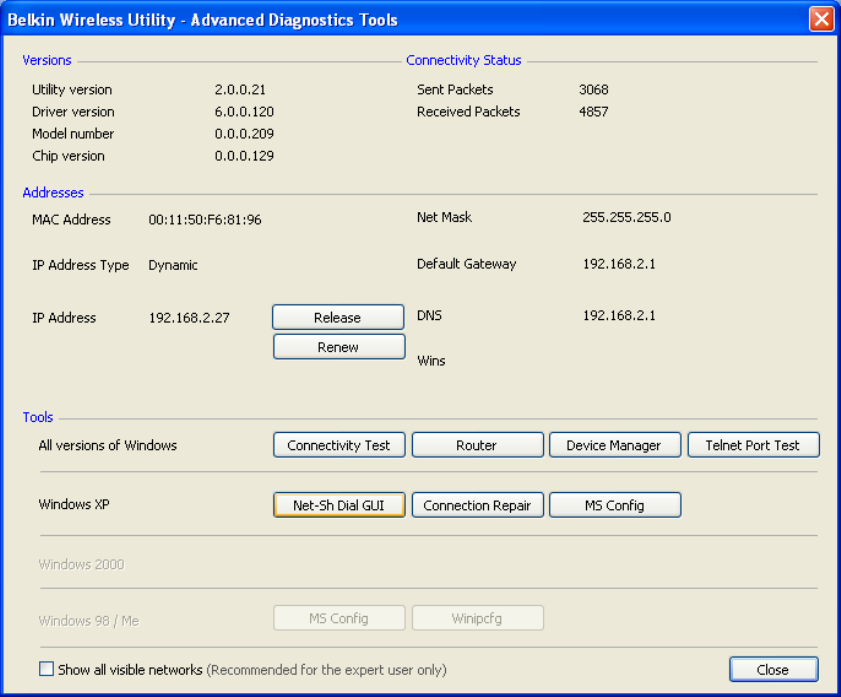Viewport: 841px width, 697px height.
Task: Click the Driver version number
Action: pyautogui.click(x=244, y=112)
